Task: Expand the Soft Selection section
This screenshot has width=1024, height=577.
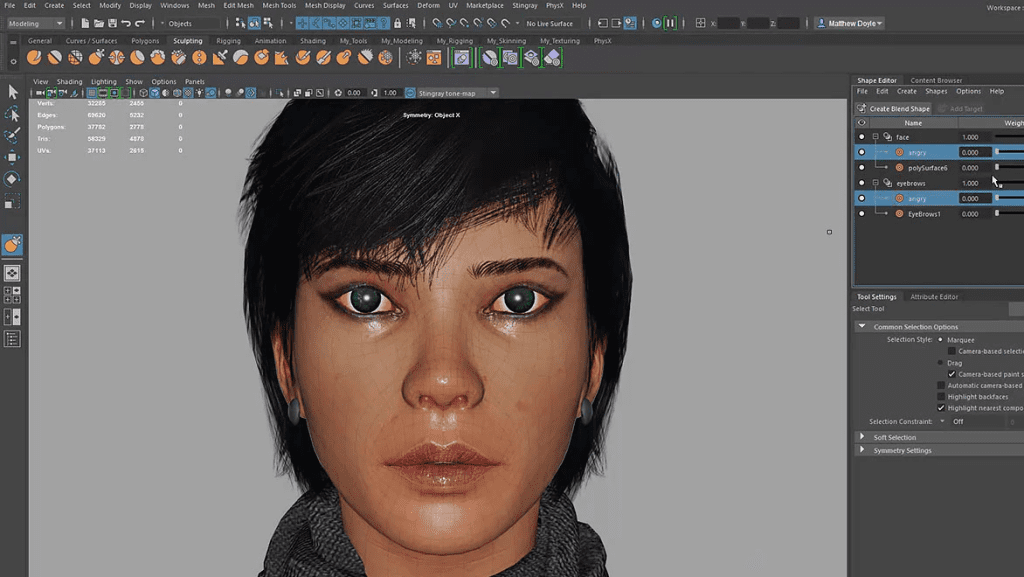Action: click(862, 437)
